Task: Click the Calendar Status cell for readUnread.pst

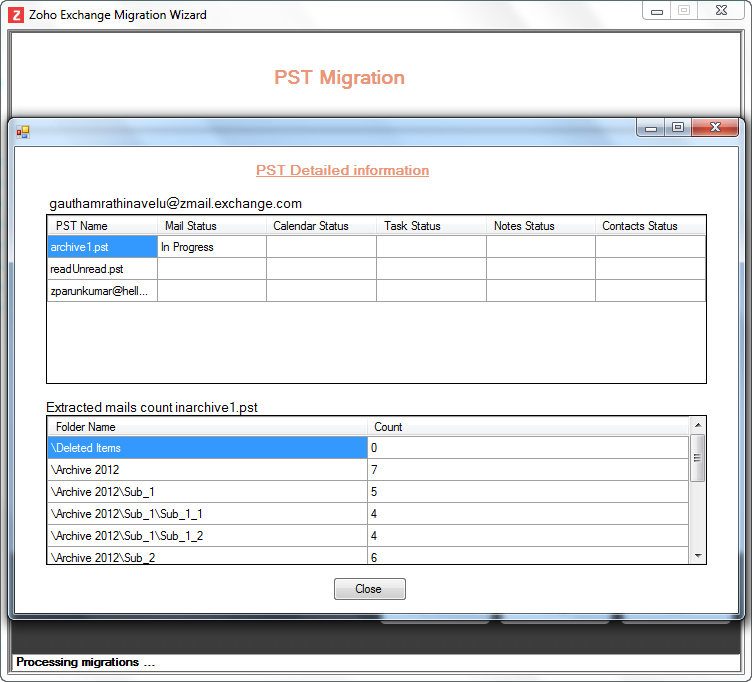Action: [321, 269]
